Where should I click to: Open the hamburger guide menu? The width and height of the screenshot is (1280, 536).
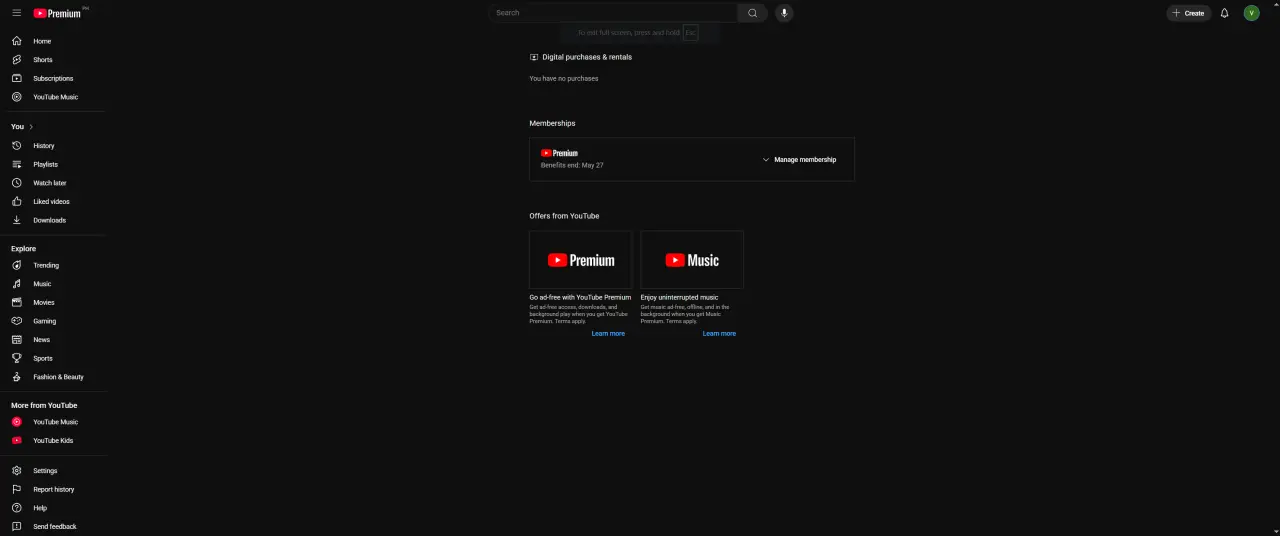pyautogui.click(x=16, y=13)
